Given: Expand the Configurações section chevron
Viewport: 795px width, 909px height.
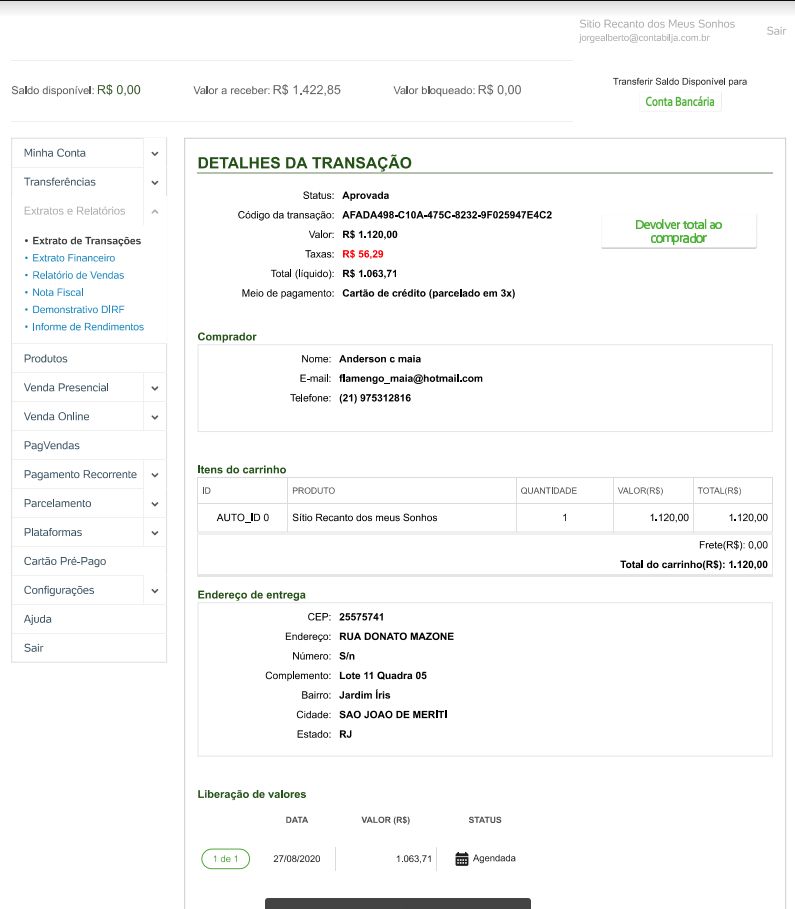Looking at the screenshot, I should pyautogui.click(x=155, y=590).
